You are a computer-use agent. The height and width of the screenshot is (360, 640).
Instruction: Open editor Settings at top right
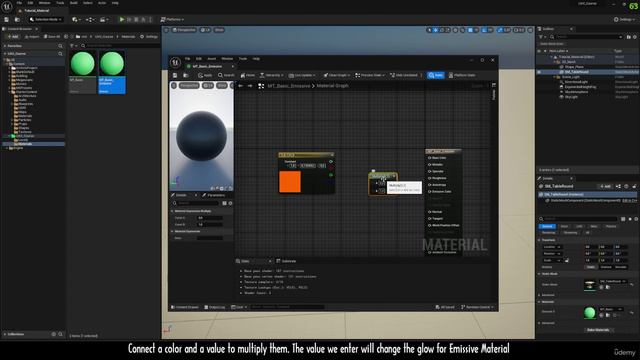pyautogui.click(x=625, y=20)
